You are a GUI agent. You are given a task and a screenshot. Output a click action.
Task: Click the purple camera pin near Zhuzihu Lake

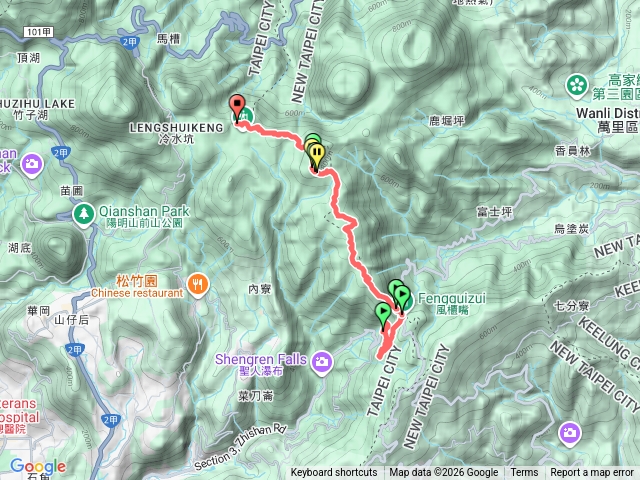coord(32,165)
